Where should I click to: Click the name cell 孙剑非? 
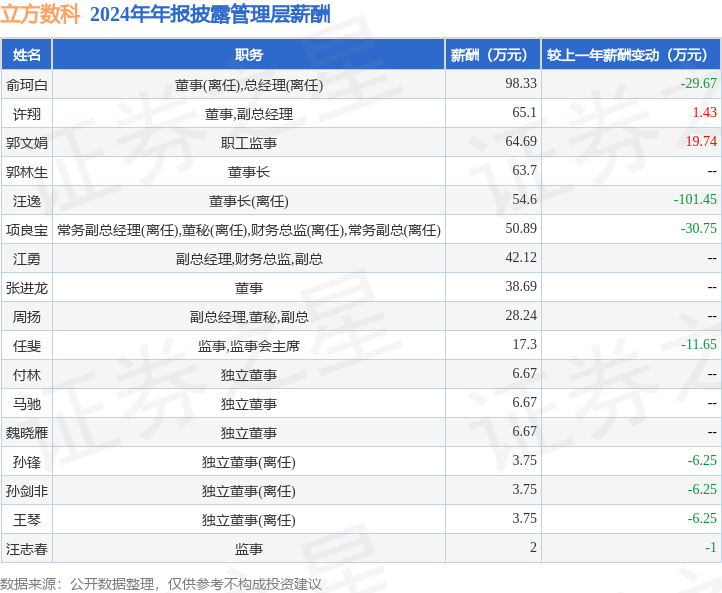click(27, 491)
